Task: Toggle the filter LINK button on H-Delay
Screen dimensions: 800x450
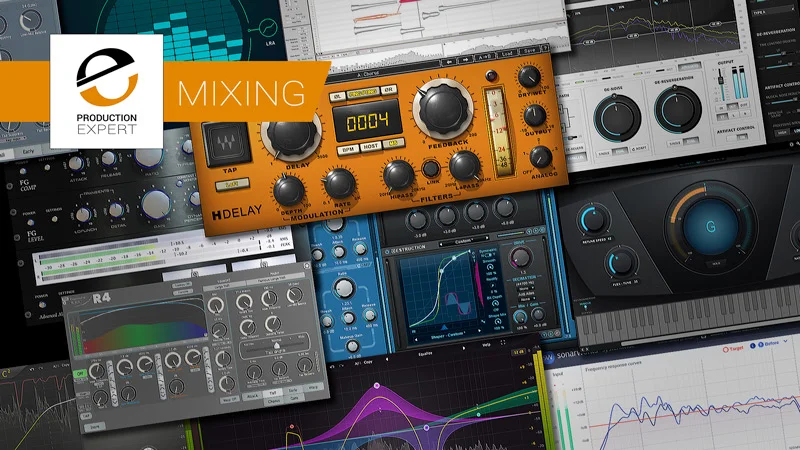Action: pyautogui.click(x=431, y=168)
